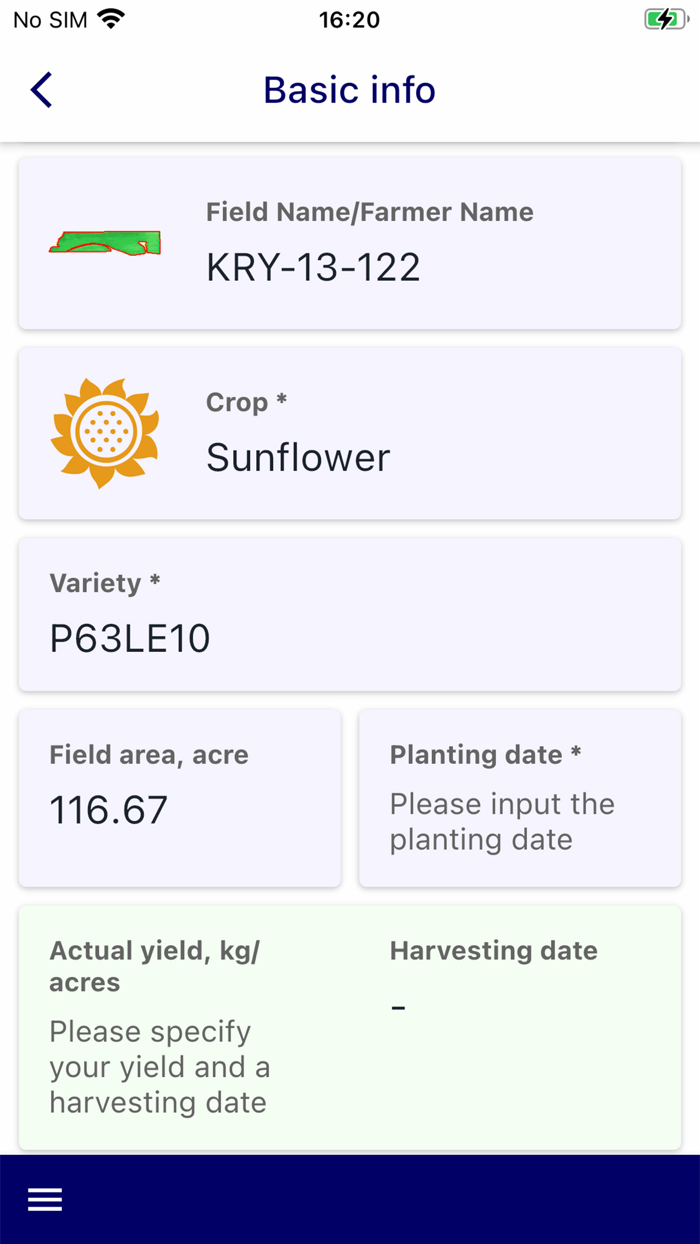700x1244 pixels.
Task: Tap the Harvesting date dash placeholder
Action: (x=398, y=1008)
